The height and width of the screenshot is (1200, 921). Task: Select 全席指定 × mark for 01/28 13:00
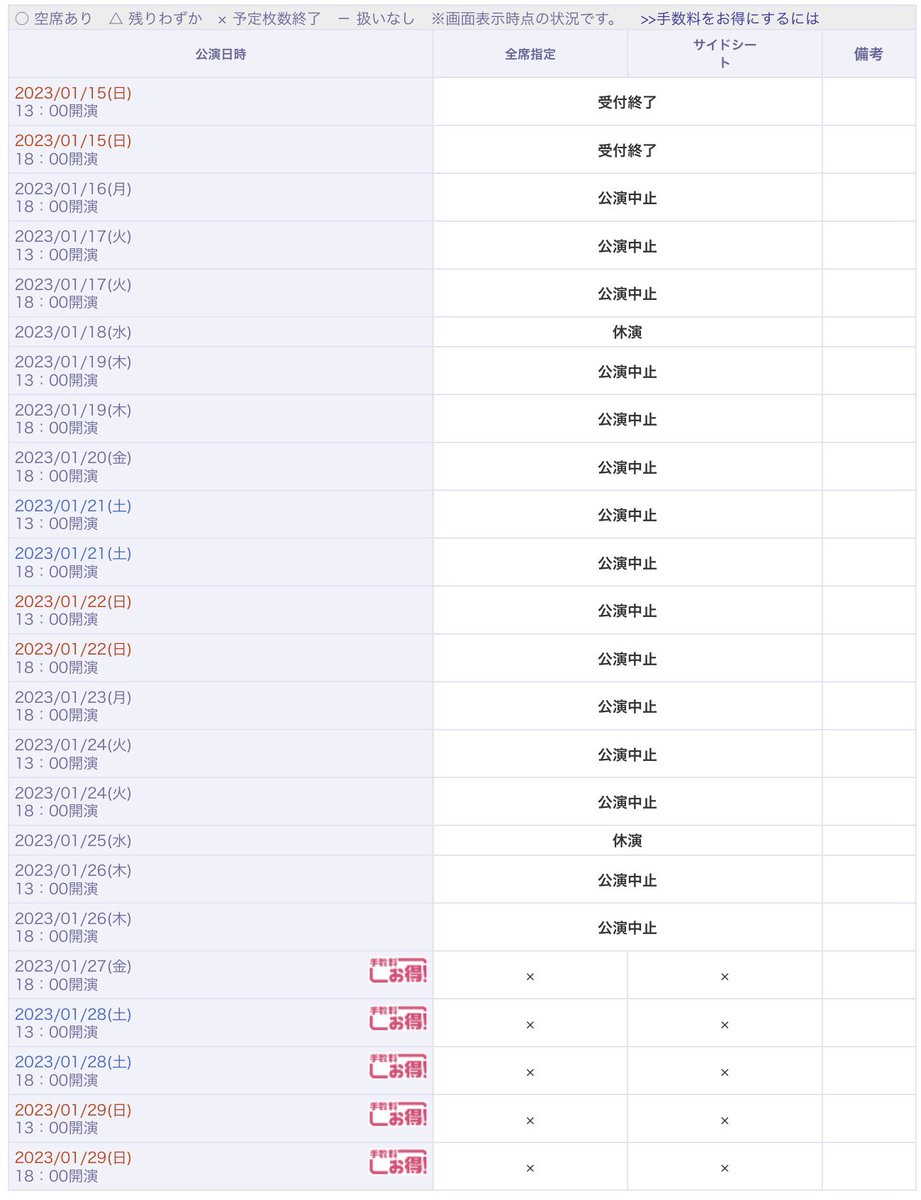tap(530, 1025)
